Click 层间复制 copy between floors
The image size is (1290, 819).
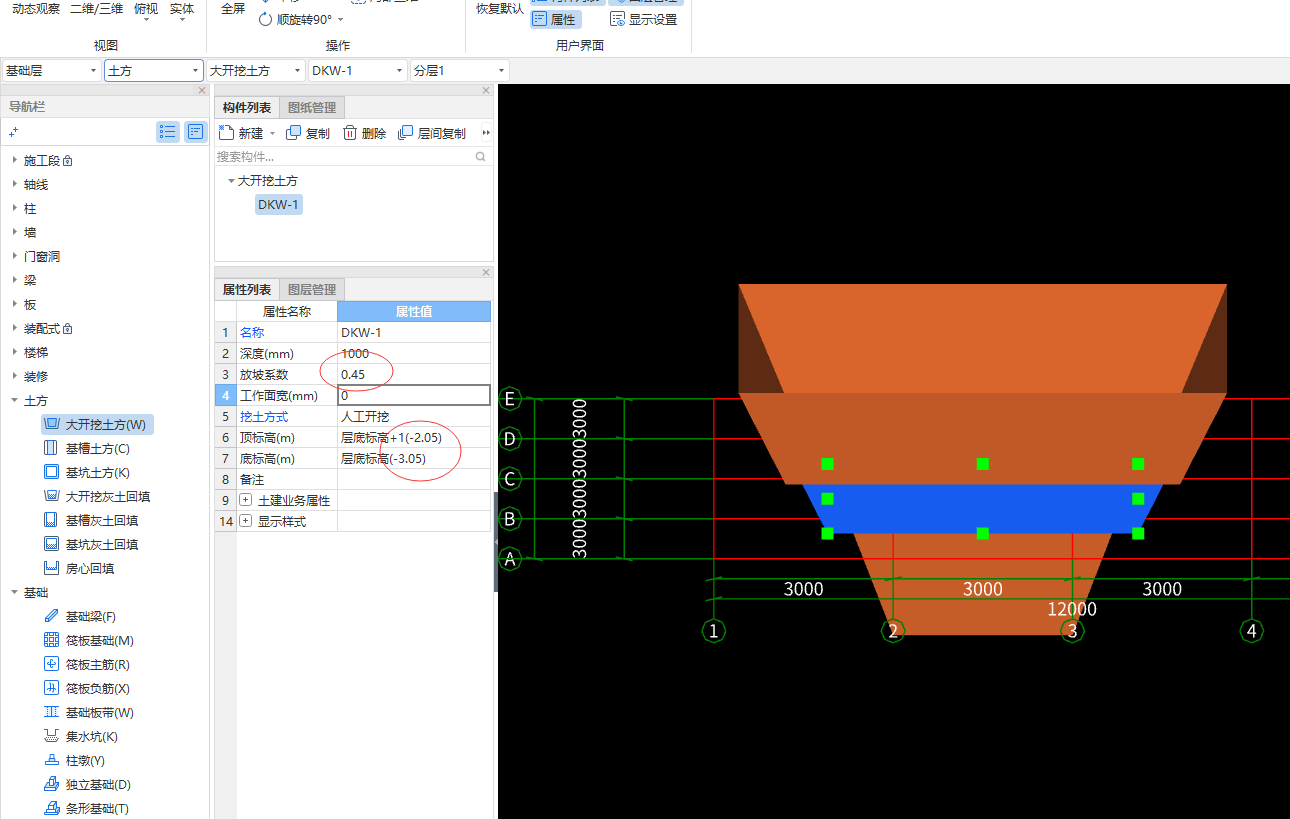point(431,133)
